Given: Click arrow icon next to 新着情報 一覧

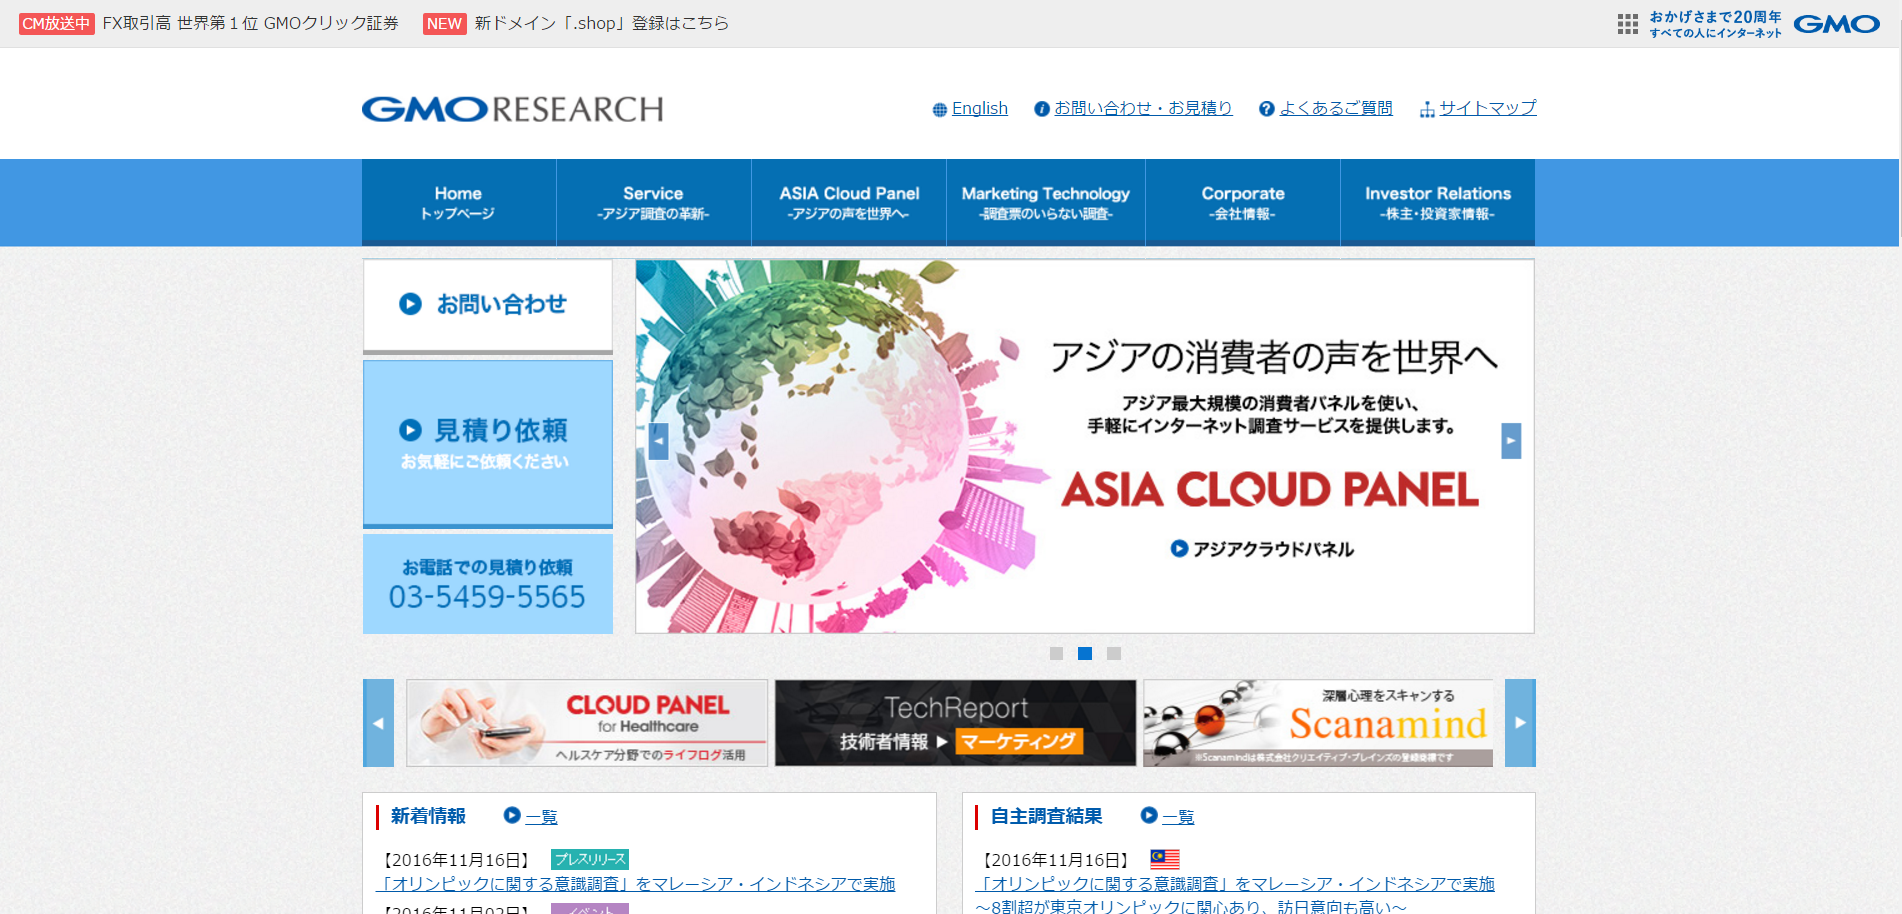Looking at the screenshot, I should pyautogui.click(x=512, y=815).
